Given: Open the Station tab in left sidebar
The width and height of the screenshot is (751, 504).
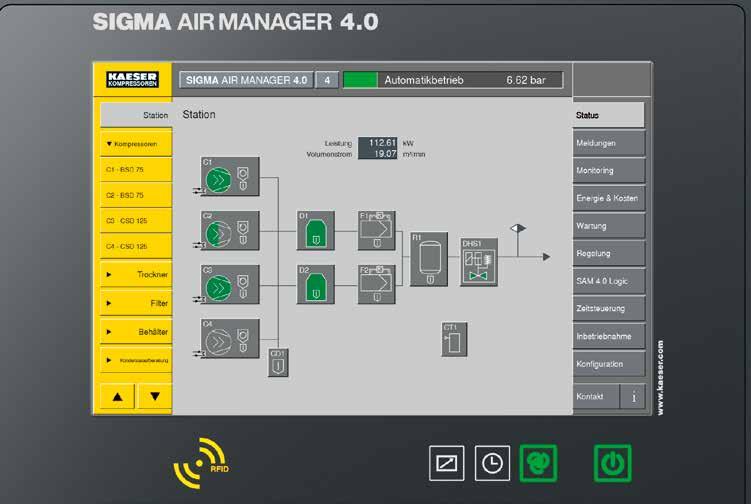Looking at the screenshot, I should coord(136,115).
